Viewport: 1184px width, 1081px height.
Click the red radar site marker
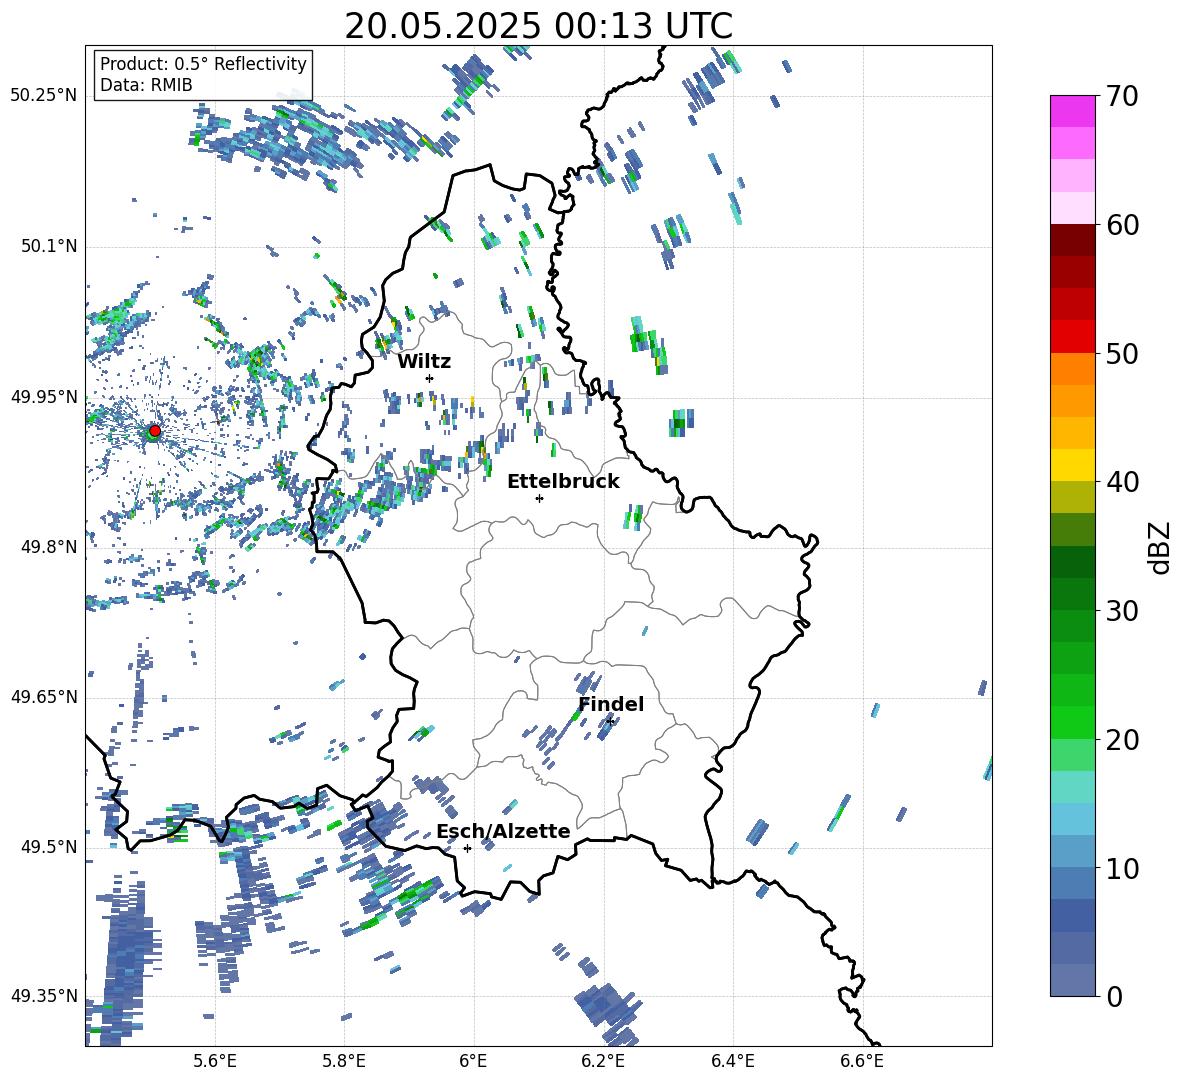coord(155,430)
